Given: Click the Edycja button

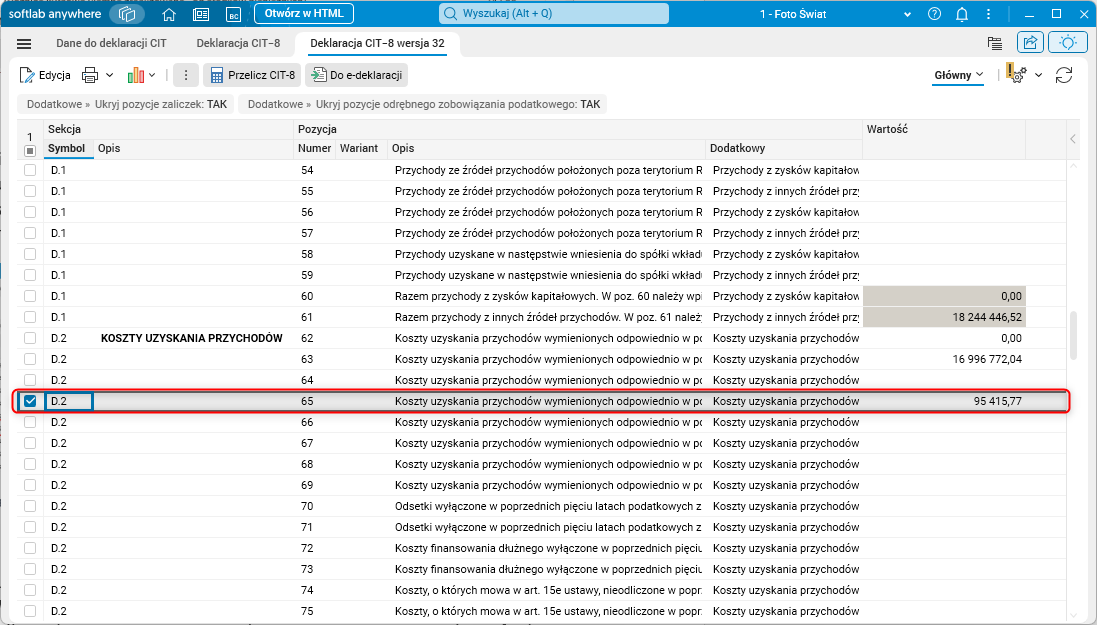Looking at the screenshot, I should (x=45, y=75).
